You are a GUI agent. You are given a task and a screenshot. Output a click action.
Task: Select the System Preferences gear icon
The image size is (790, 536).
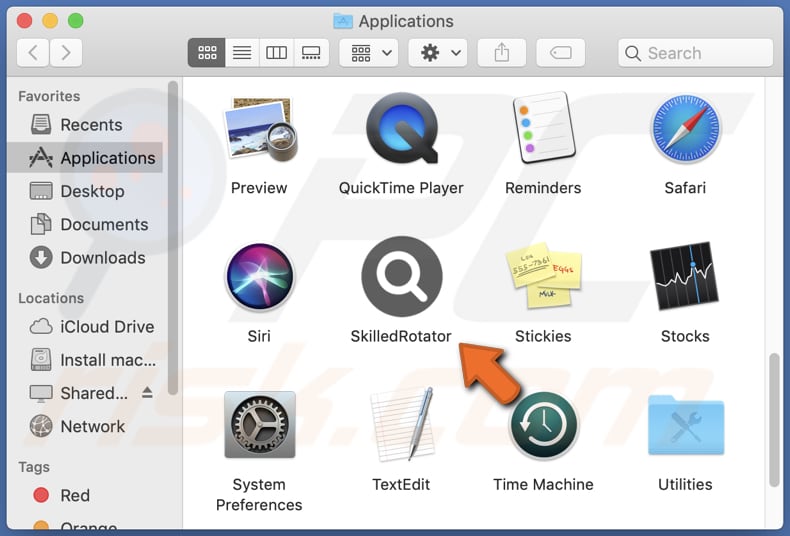259,424
